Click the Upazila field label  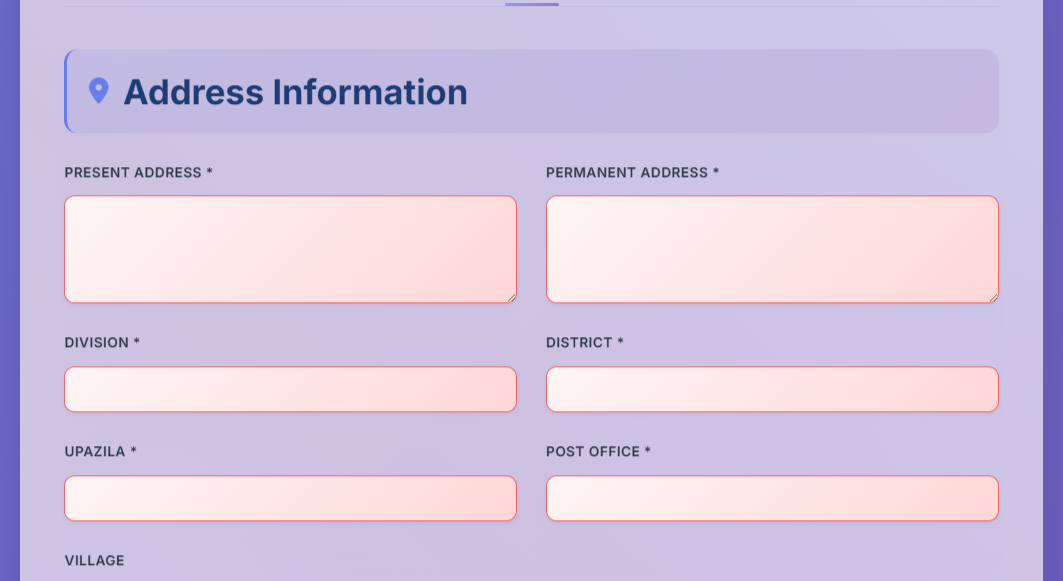pos(100,452)
